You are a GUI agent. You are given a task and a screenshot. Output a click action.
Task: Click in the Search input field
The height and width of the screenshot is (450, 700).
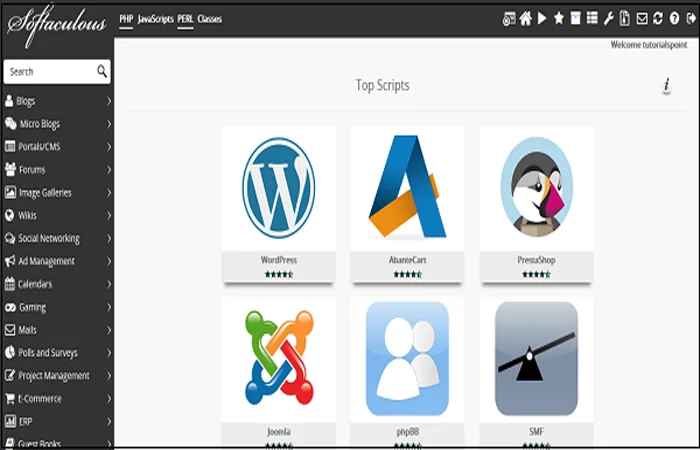50,72
